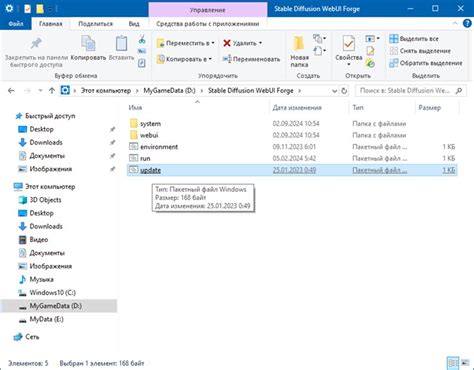Click the Cut scissors icon
Viewport: 474px width, 370px height.
tap(142, 39)
